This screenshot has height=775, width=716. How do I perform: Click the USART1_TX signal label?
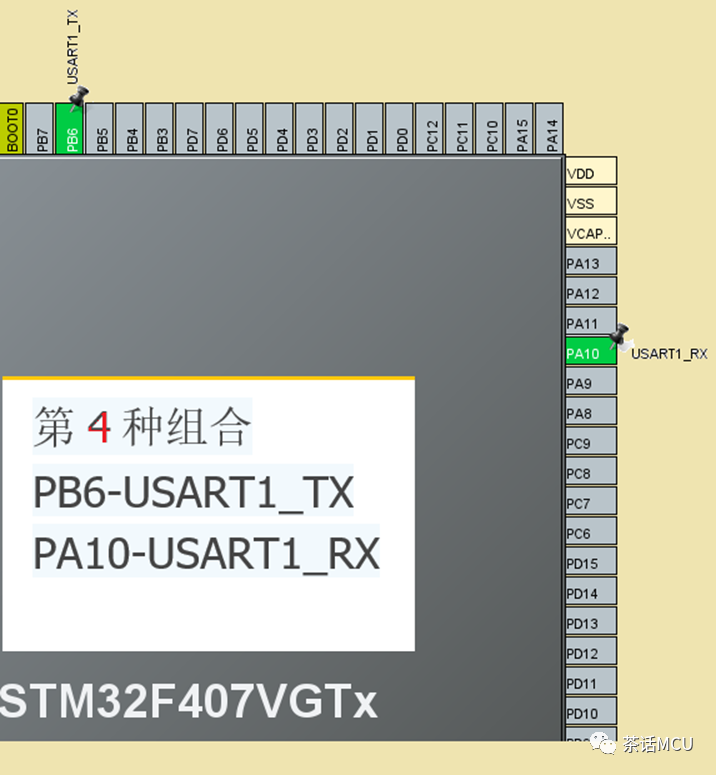[73, 47]
